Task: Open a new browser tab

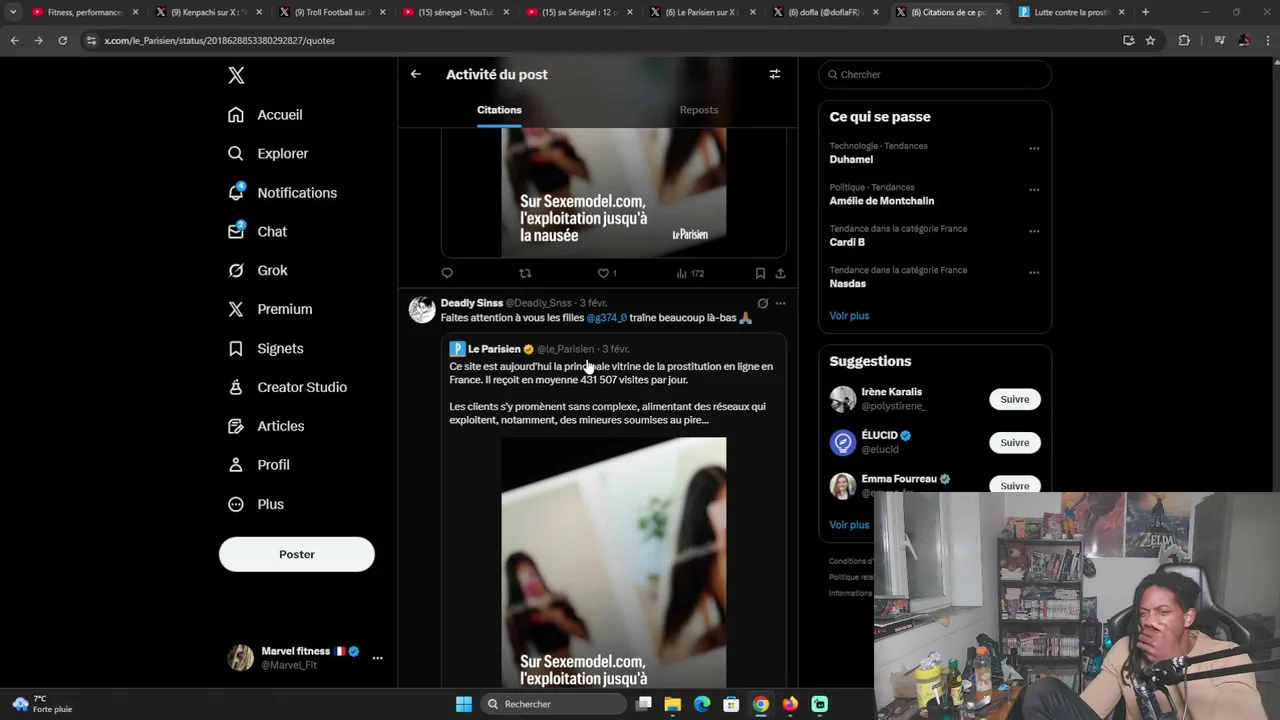Action: point(1145,12)
